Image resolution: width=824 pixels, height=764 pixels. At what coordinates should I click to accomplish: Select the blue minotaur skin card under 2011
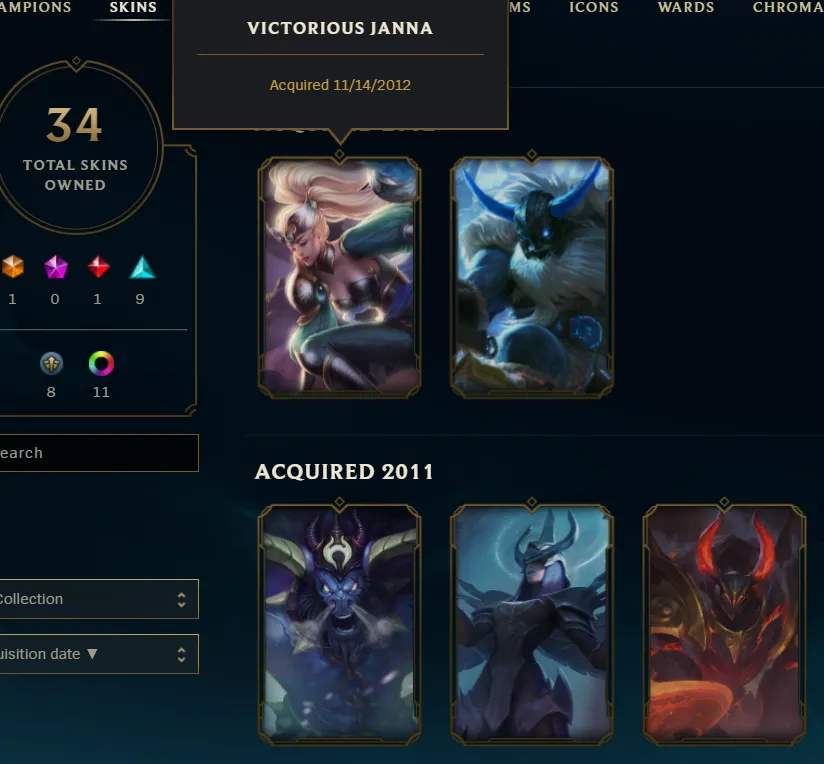pyautogui.click(x=339, y=625)
